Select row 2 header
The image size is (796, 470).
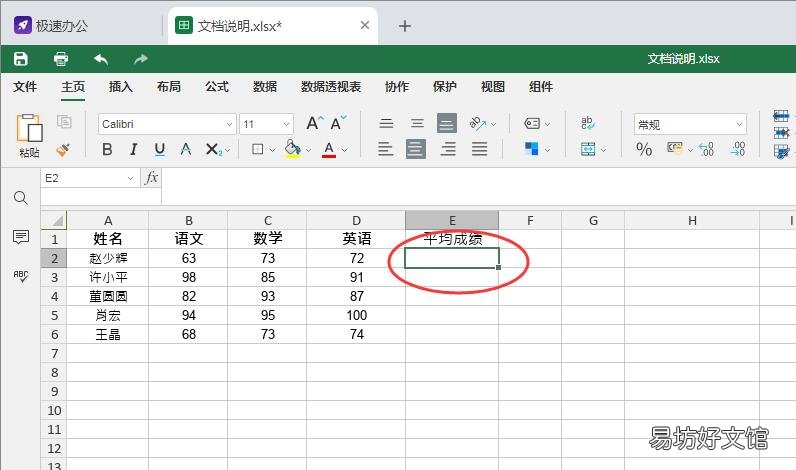coord(54,258)
